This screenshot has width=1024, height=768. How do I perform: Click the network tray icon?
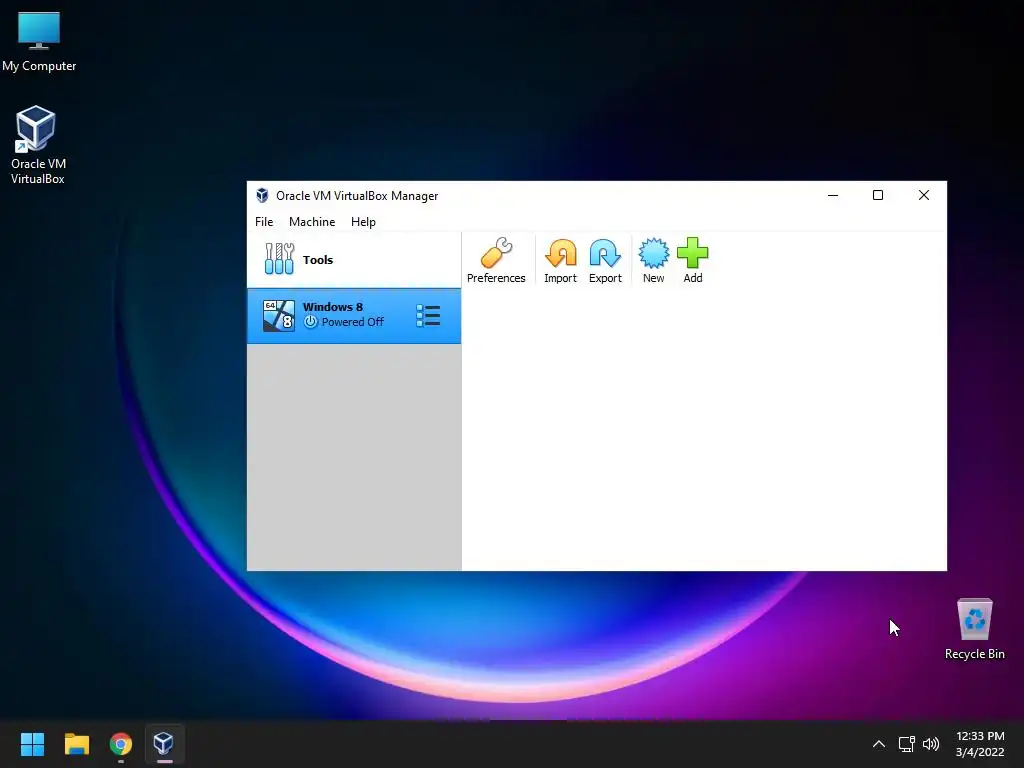pos(906,744)
